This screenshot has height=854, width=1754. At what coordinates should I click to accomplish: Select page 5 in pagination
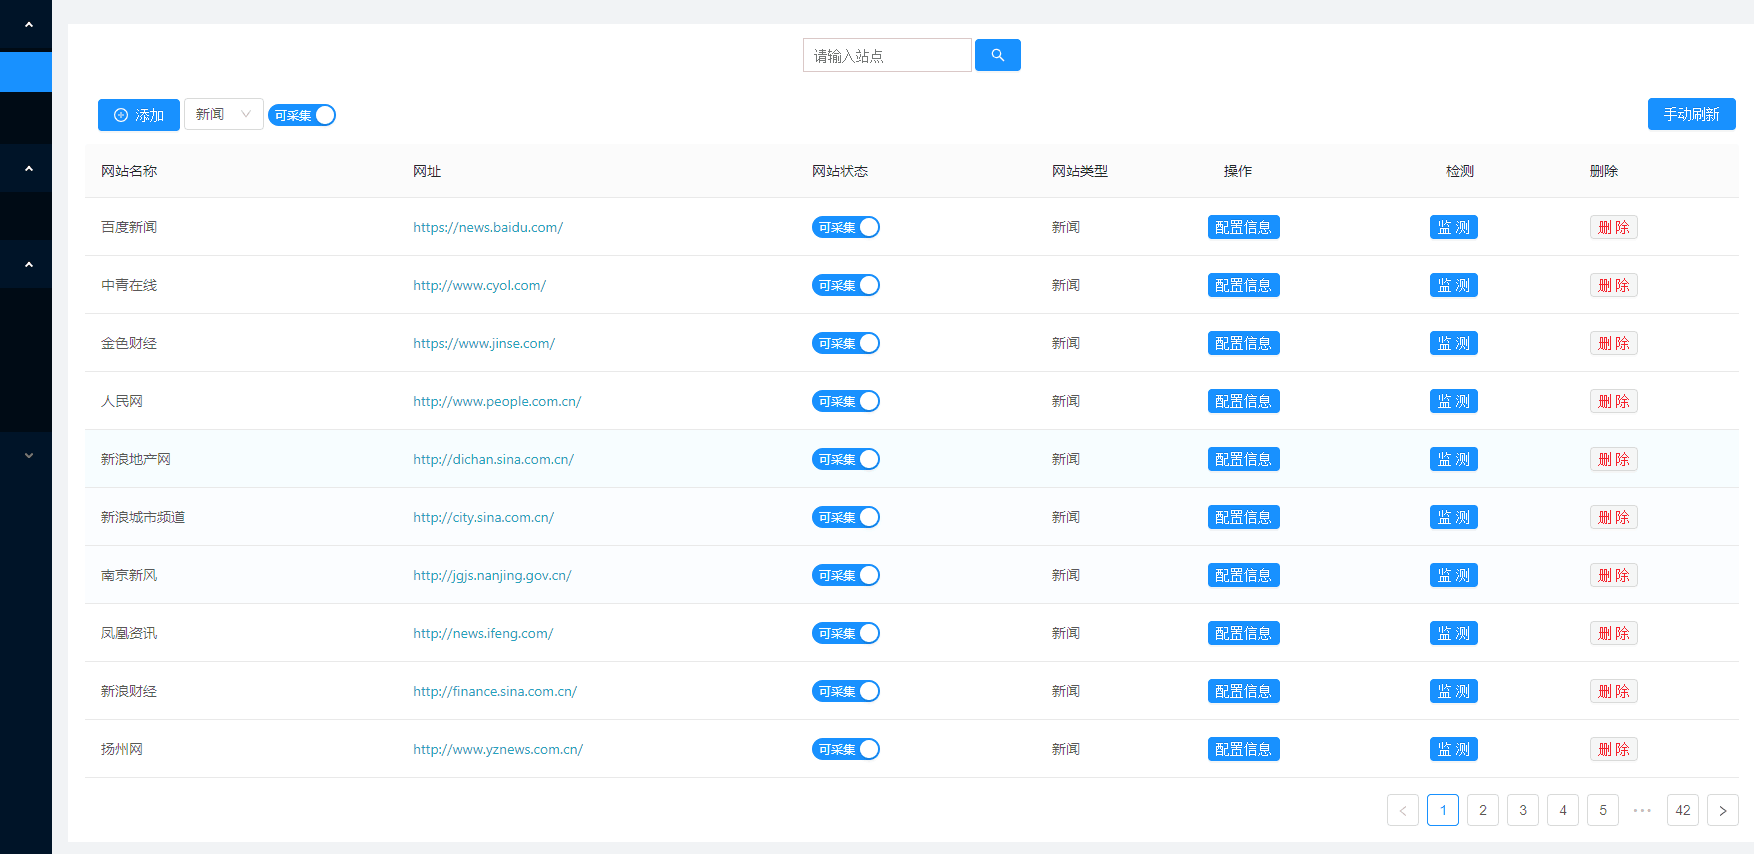coord(1602,810)
